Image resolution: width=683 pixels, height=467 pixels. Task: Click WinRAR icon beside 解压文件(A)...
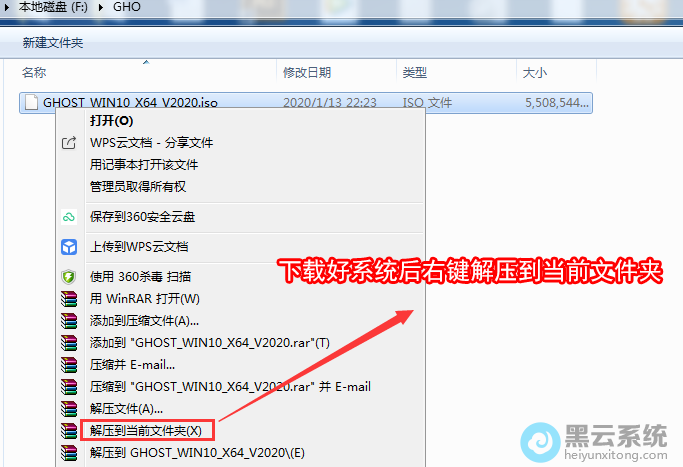(69, 409)
